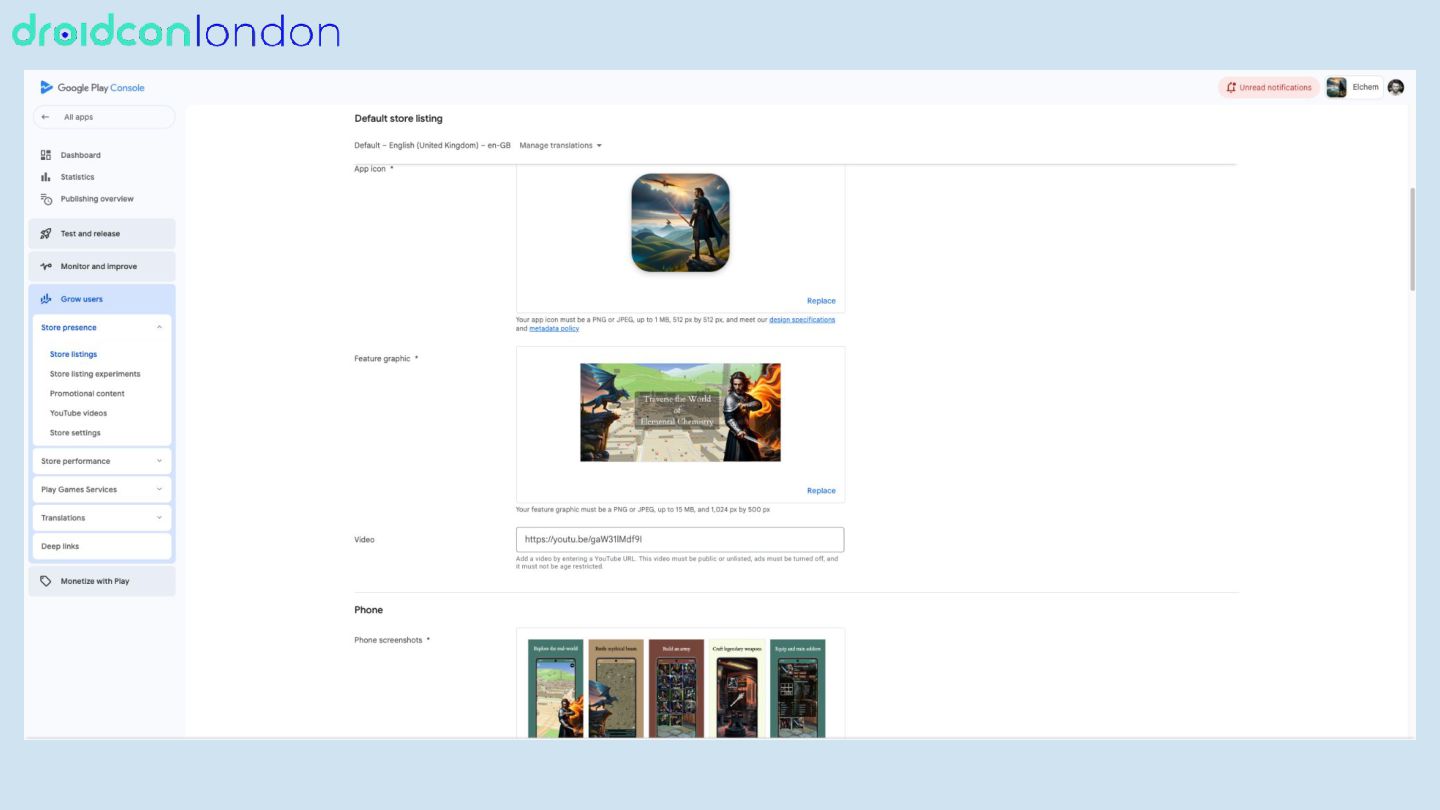The width and height of the screenshot is (1440, 810).
Task: Open Deep links page
Action: click(101, 546)
